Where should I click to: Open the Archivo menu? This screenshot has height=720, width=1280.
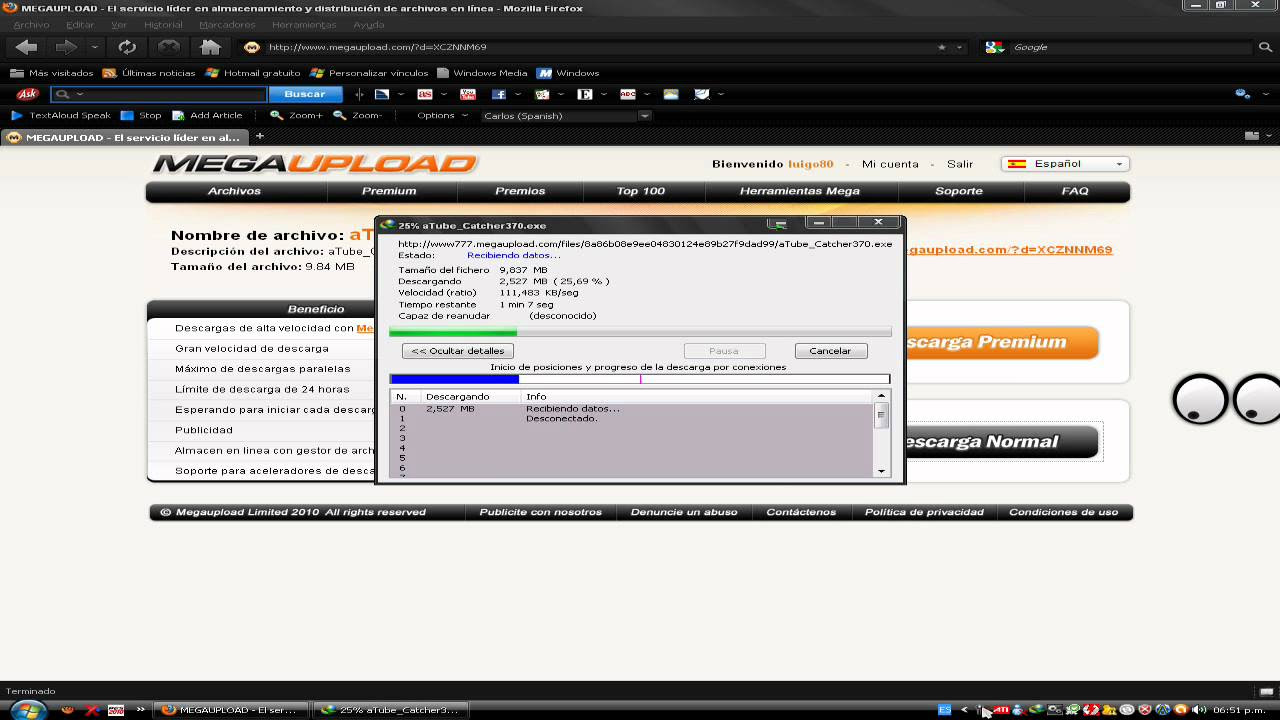click(x=31, y=24)
